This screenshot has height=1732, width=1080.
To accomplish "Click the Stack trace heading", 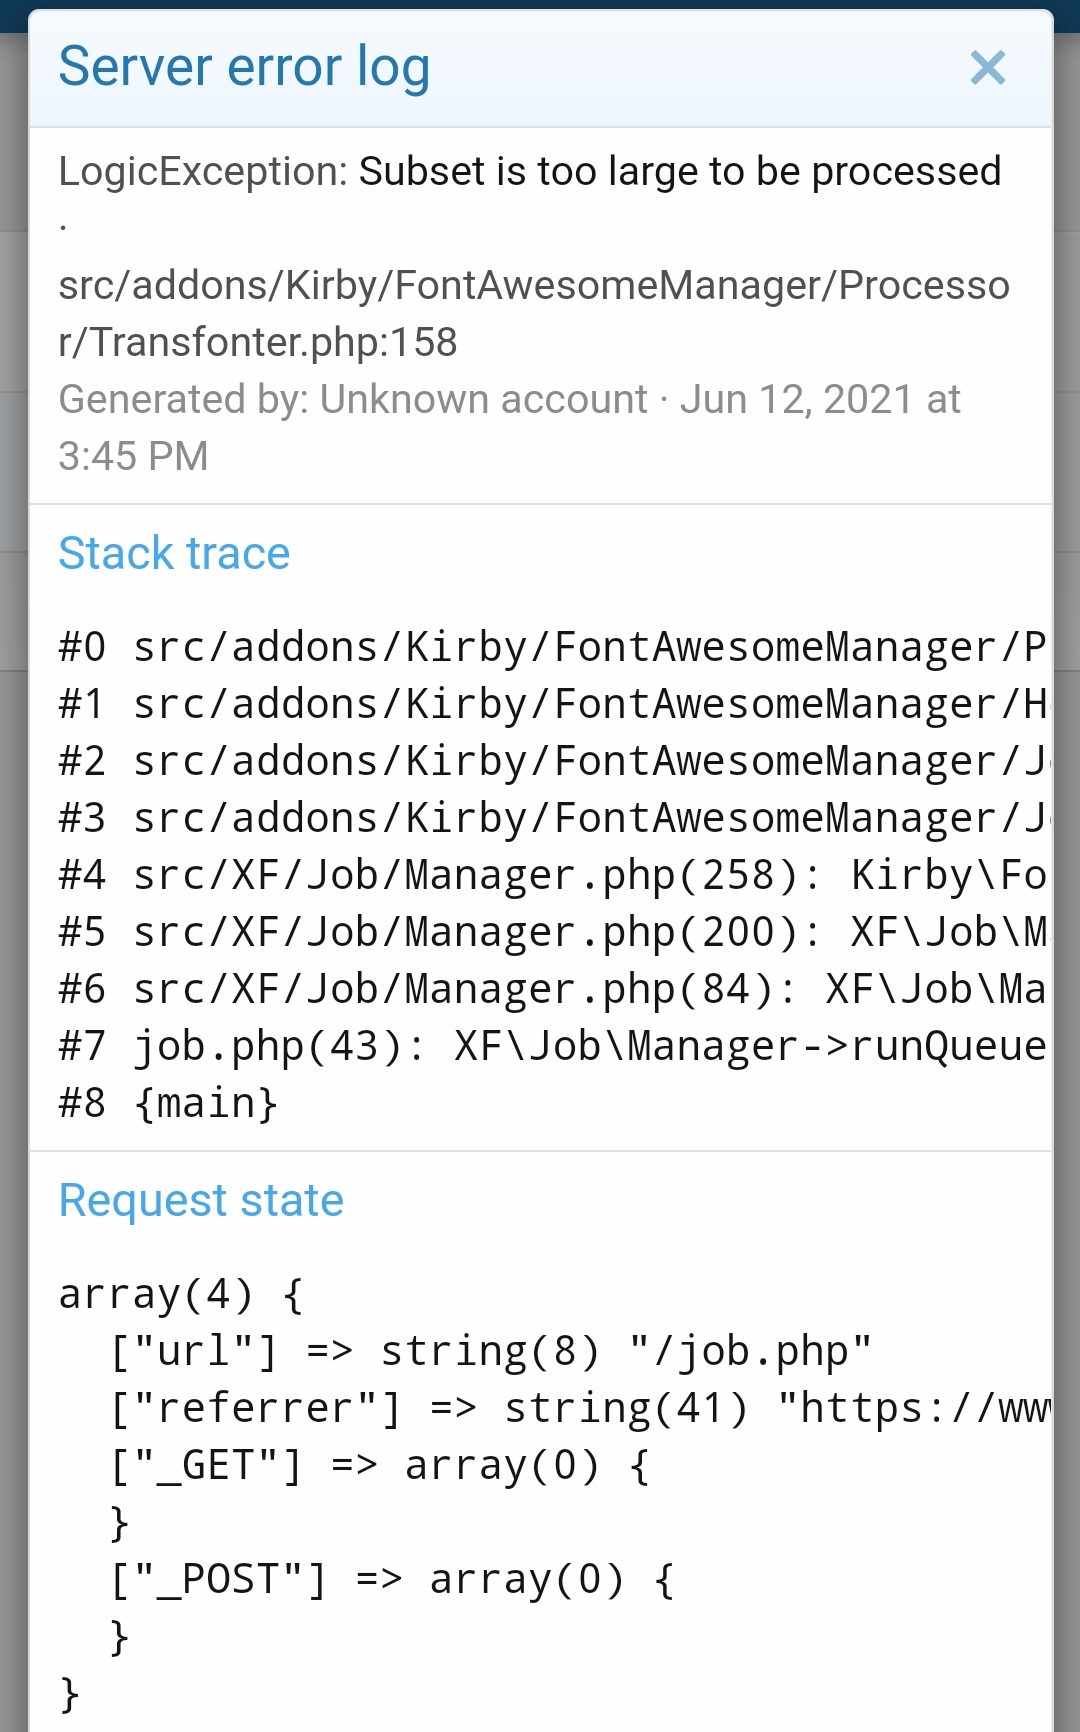I will (x=174, y=554).
